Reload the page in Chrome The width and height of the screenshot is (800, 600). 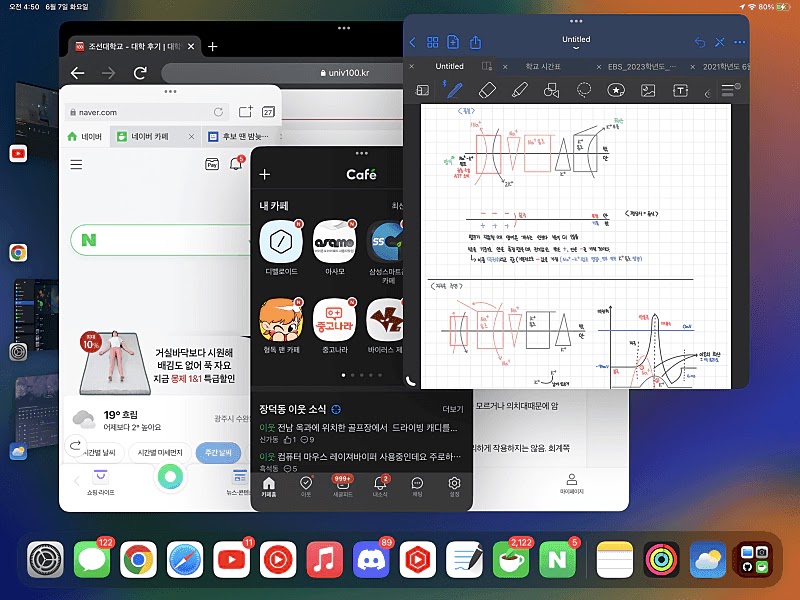[x=140, y=73]
